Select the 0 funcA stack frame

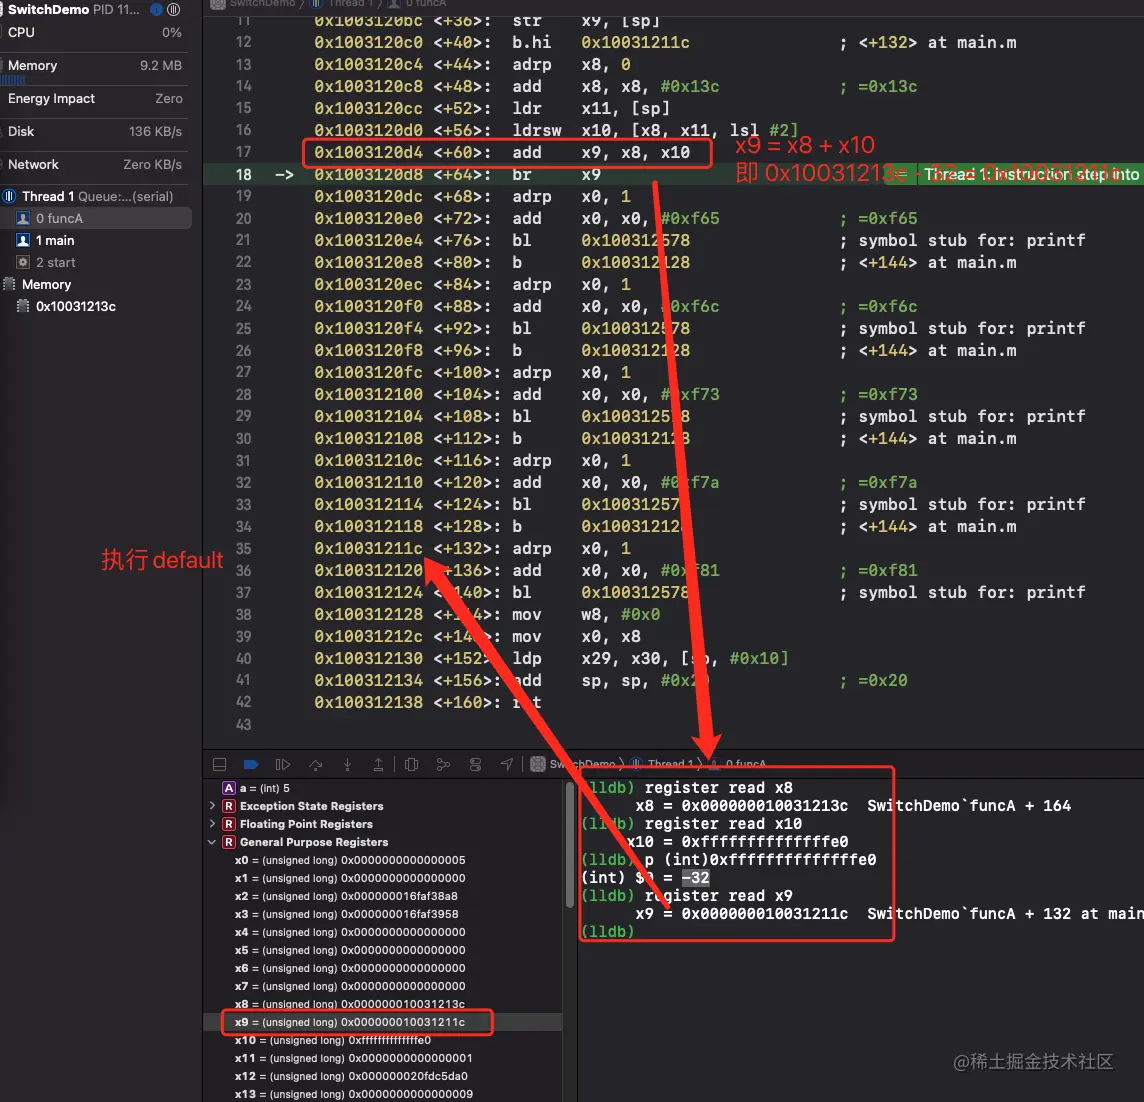(95, 218)
